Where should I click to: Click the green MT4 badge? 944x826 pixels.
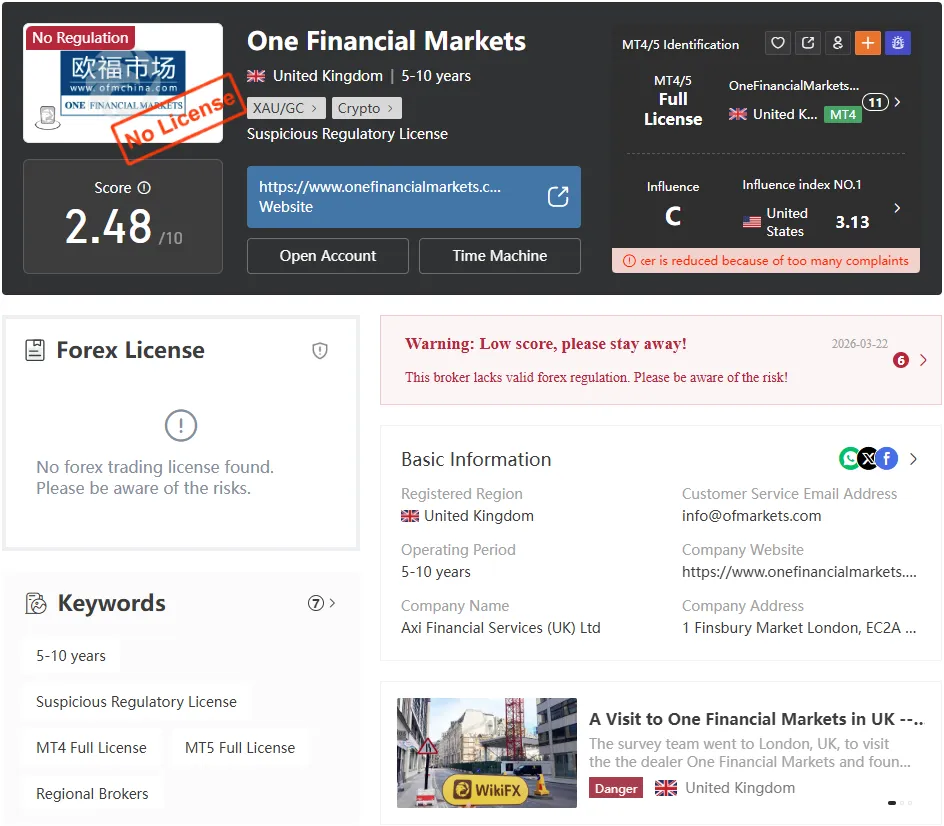point(843,114)
